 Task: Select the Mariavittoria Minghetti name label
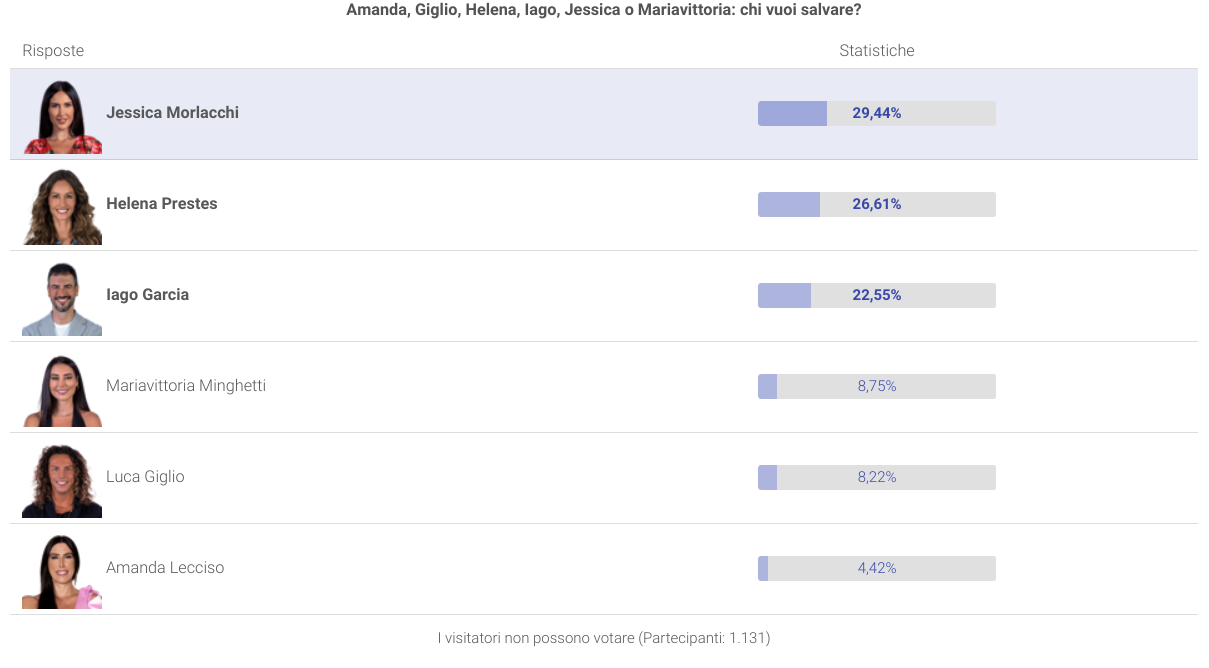tap(186, 386)
